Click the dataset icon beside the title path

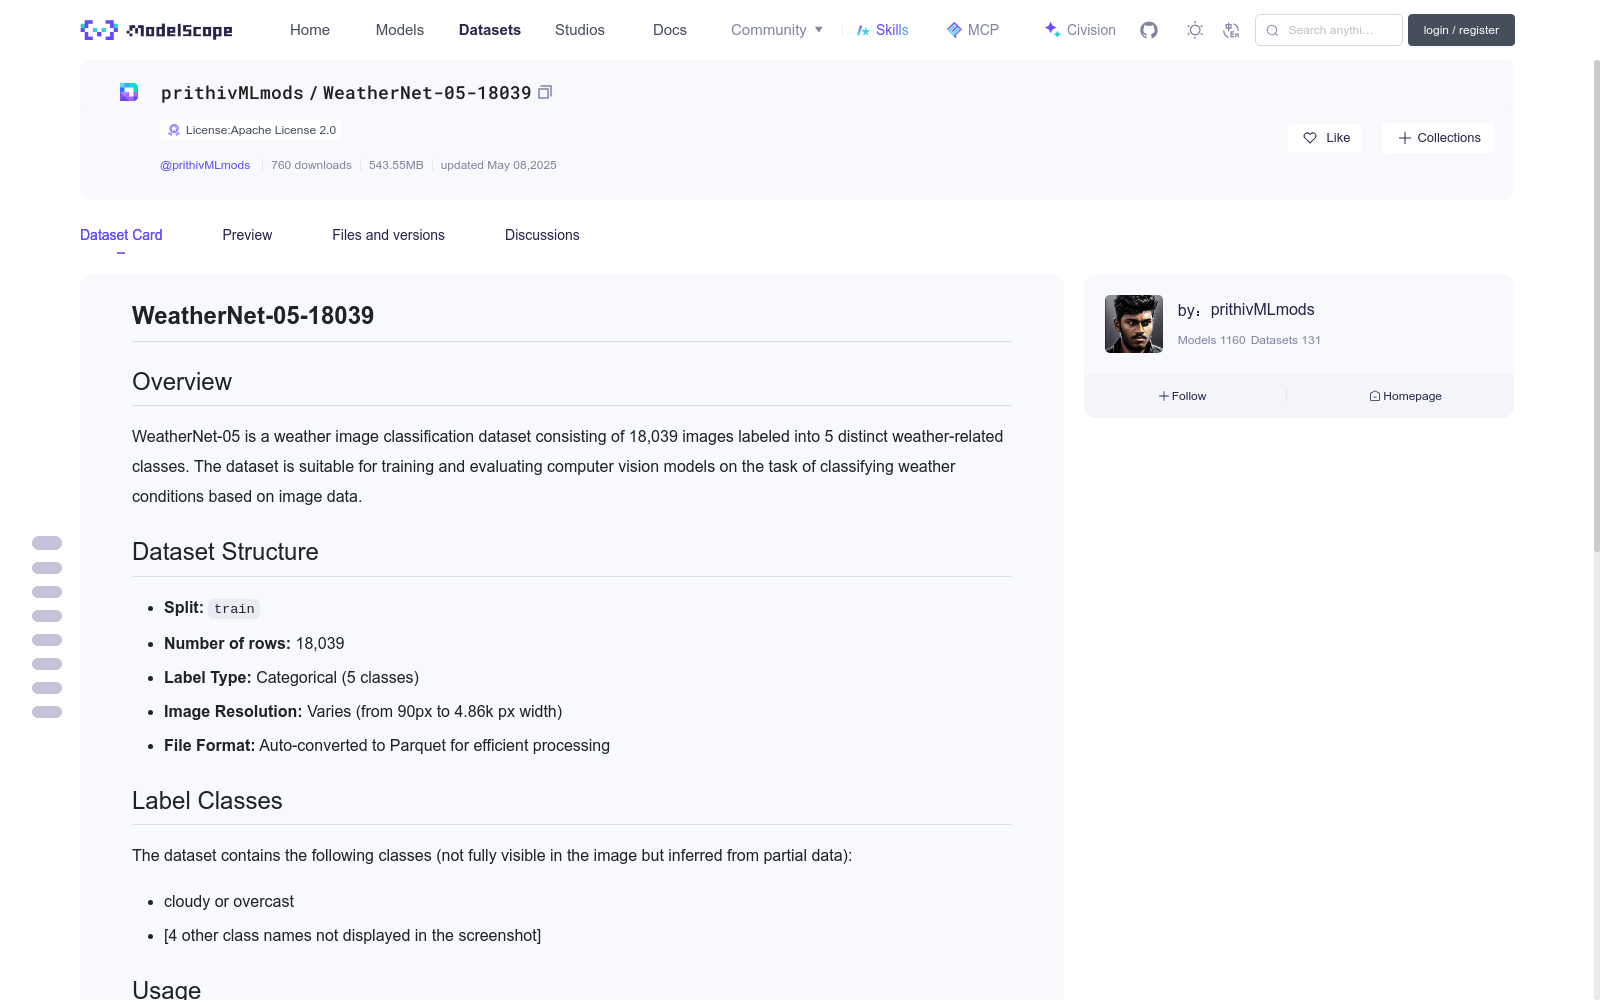[x=129, y=92]
